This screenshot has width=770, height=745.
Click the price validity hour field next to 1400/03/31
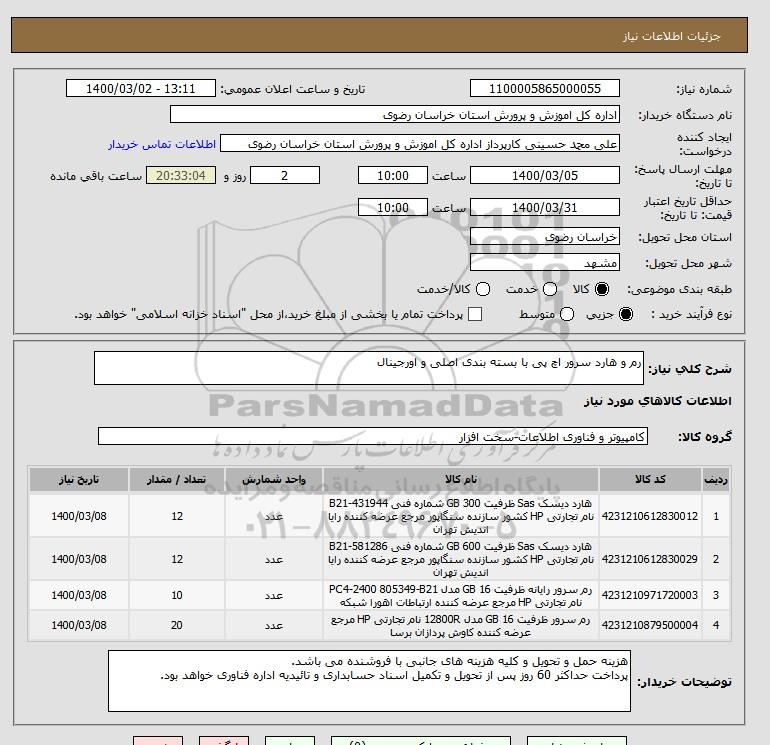click(x=393, y=207)
